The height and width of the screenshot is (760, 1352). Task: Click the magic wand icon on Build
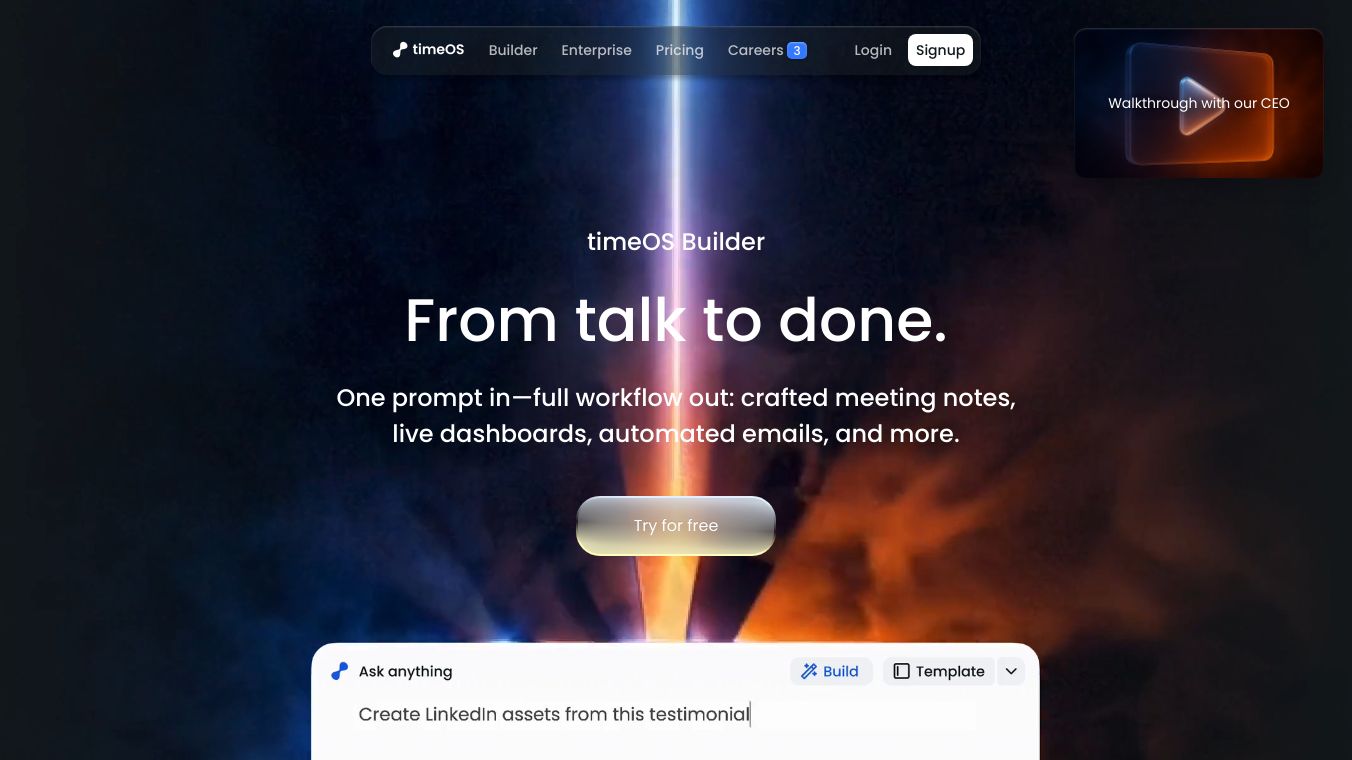click(809, 671)
